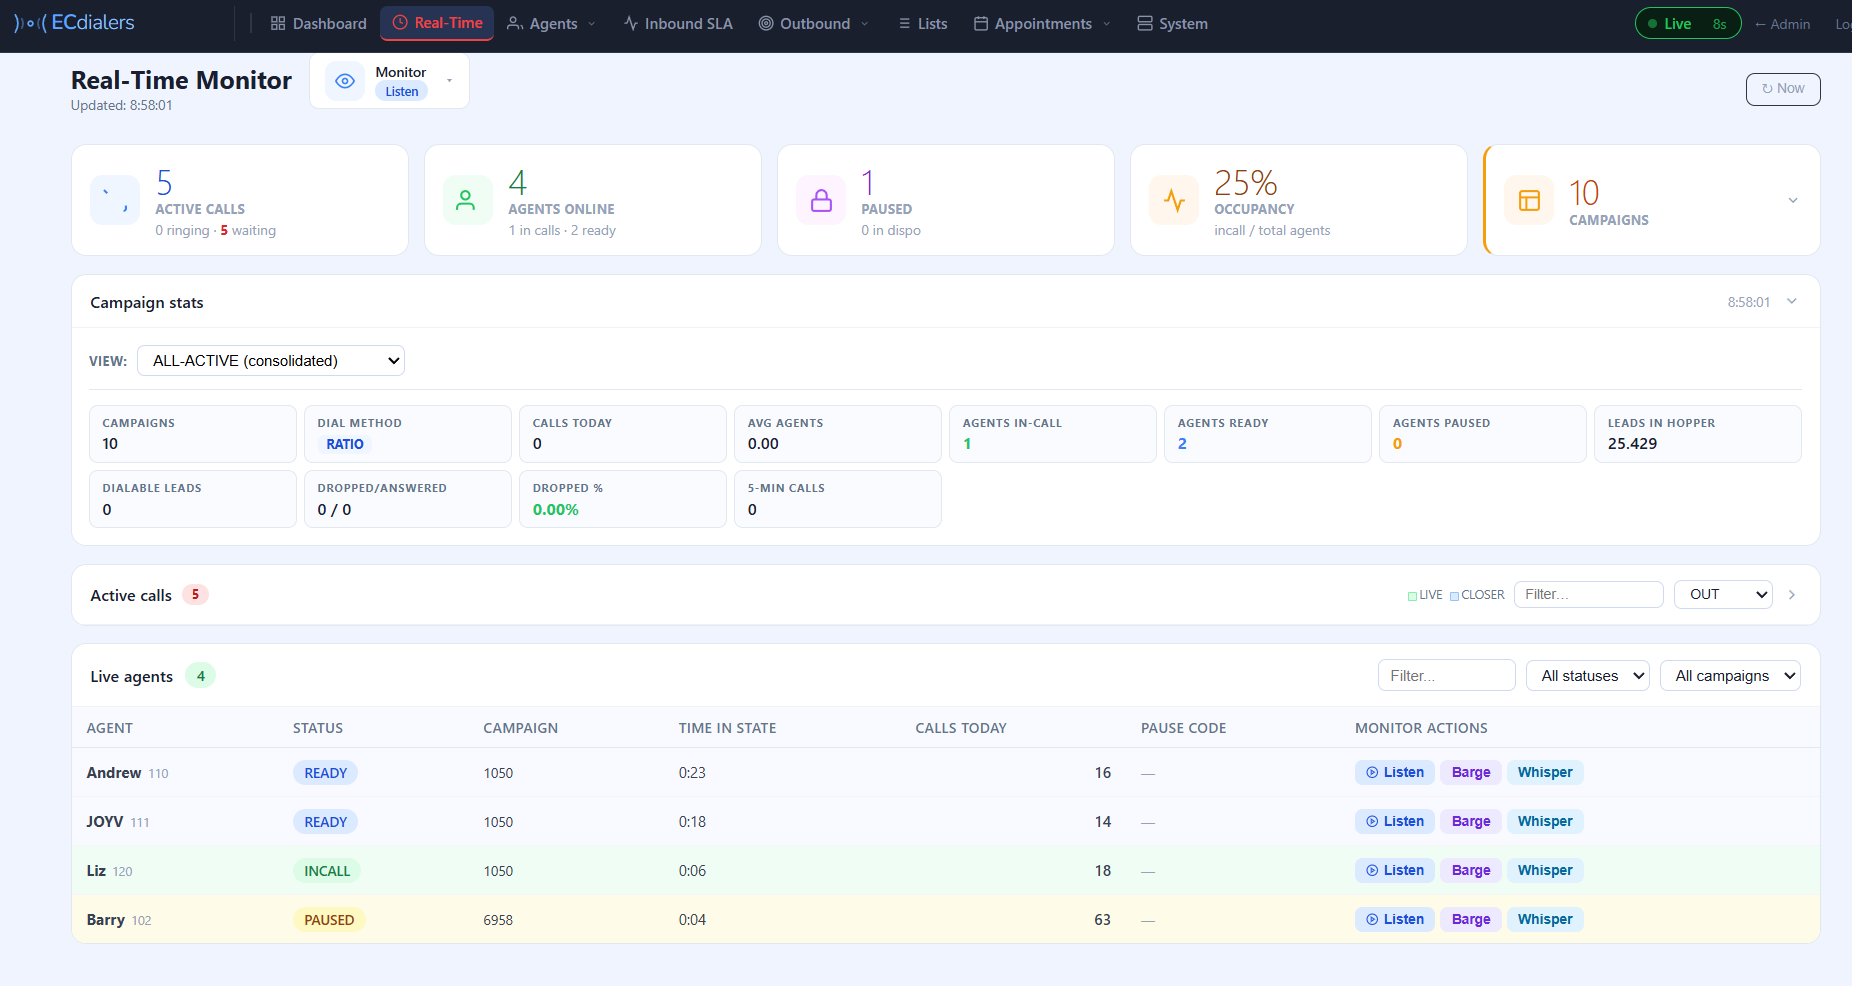Click Liz's INCALL status badge

click(x=327, y=871)
